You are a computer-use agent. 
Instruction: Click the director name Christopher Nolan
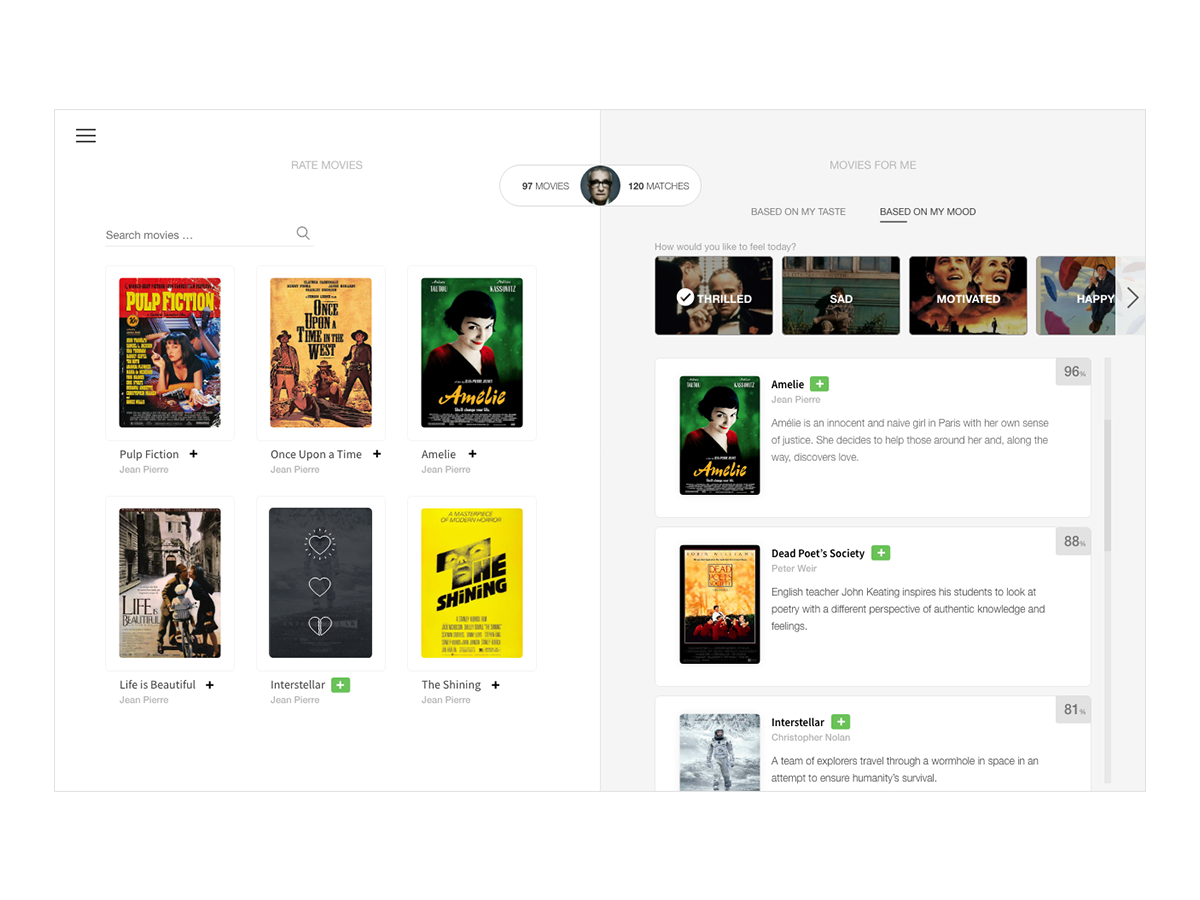(x=811, y=738)
